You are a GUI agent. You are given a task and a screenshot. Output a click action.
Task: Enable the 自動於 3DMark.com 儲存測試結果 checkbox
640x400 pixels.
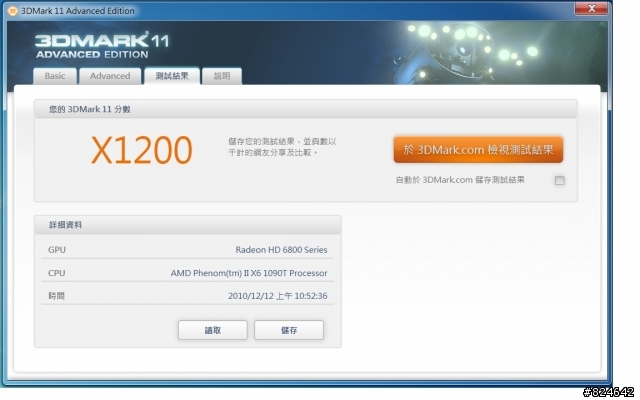(x=560, y=180)
